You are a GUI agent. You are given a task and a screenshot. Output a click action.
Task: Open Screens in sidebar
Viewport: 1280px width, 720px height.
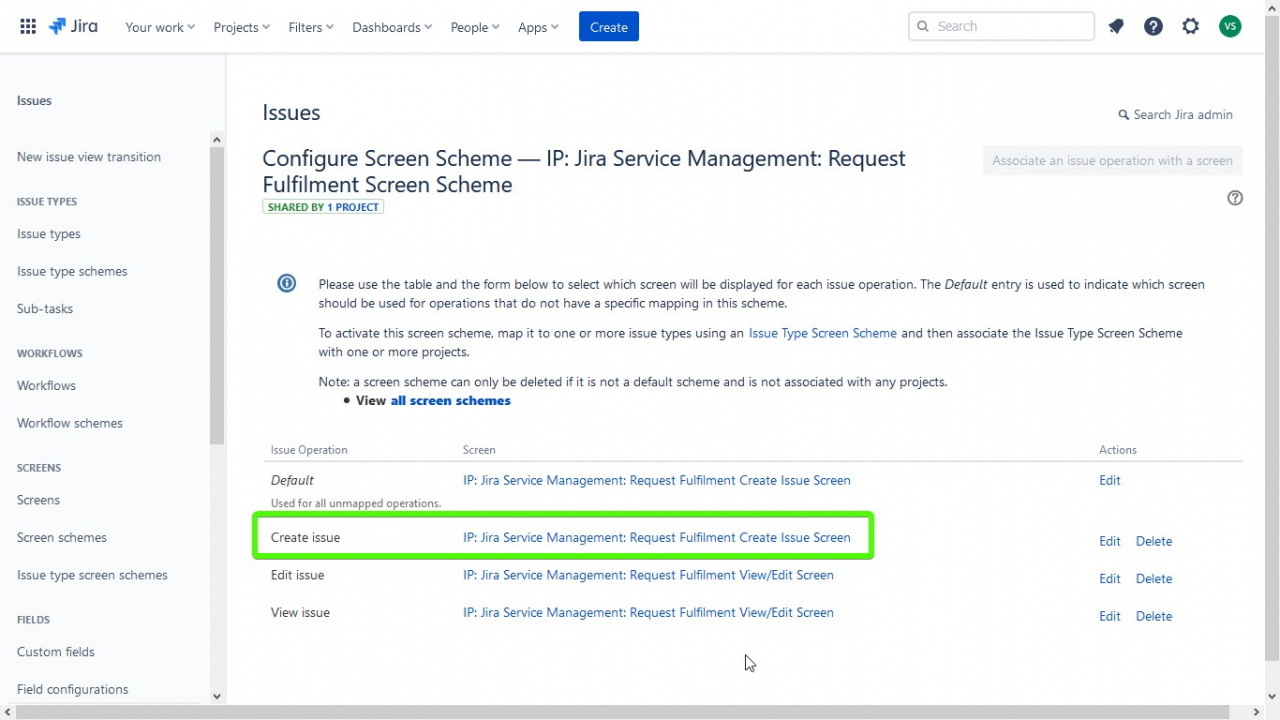(38, 500)
